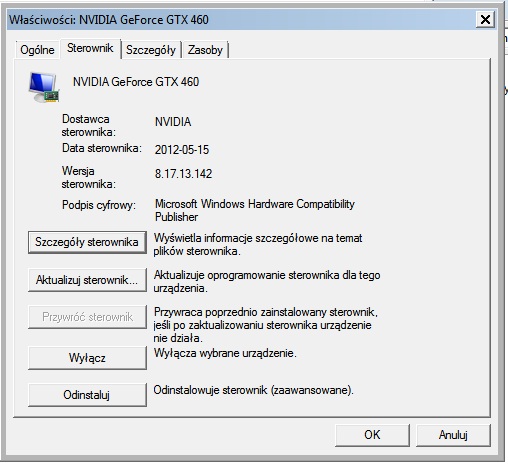Image resolution: width=508 pixels, height=464 pixels.
Task: Switch to the Ogólne tab
Action: pyautogui.click(x=37, y=50)
